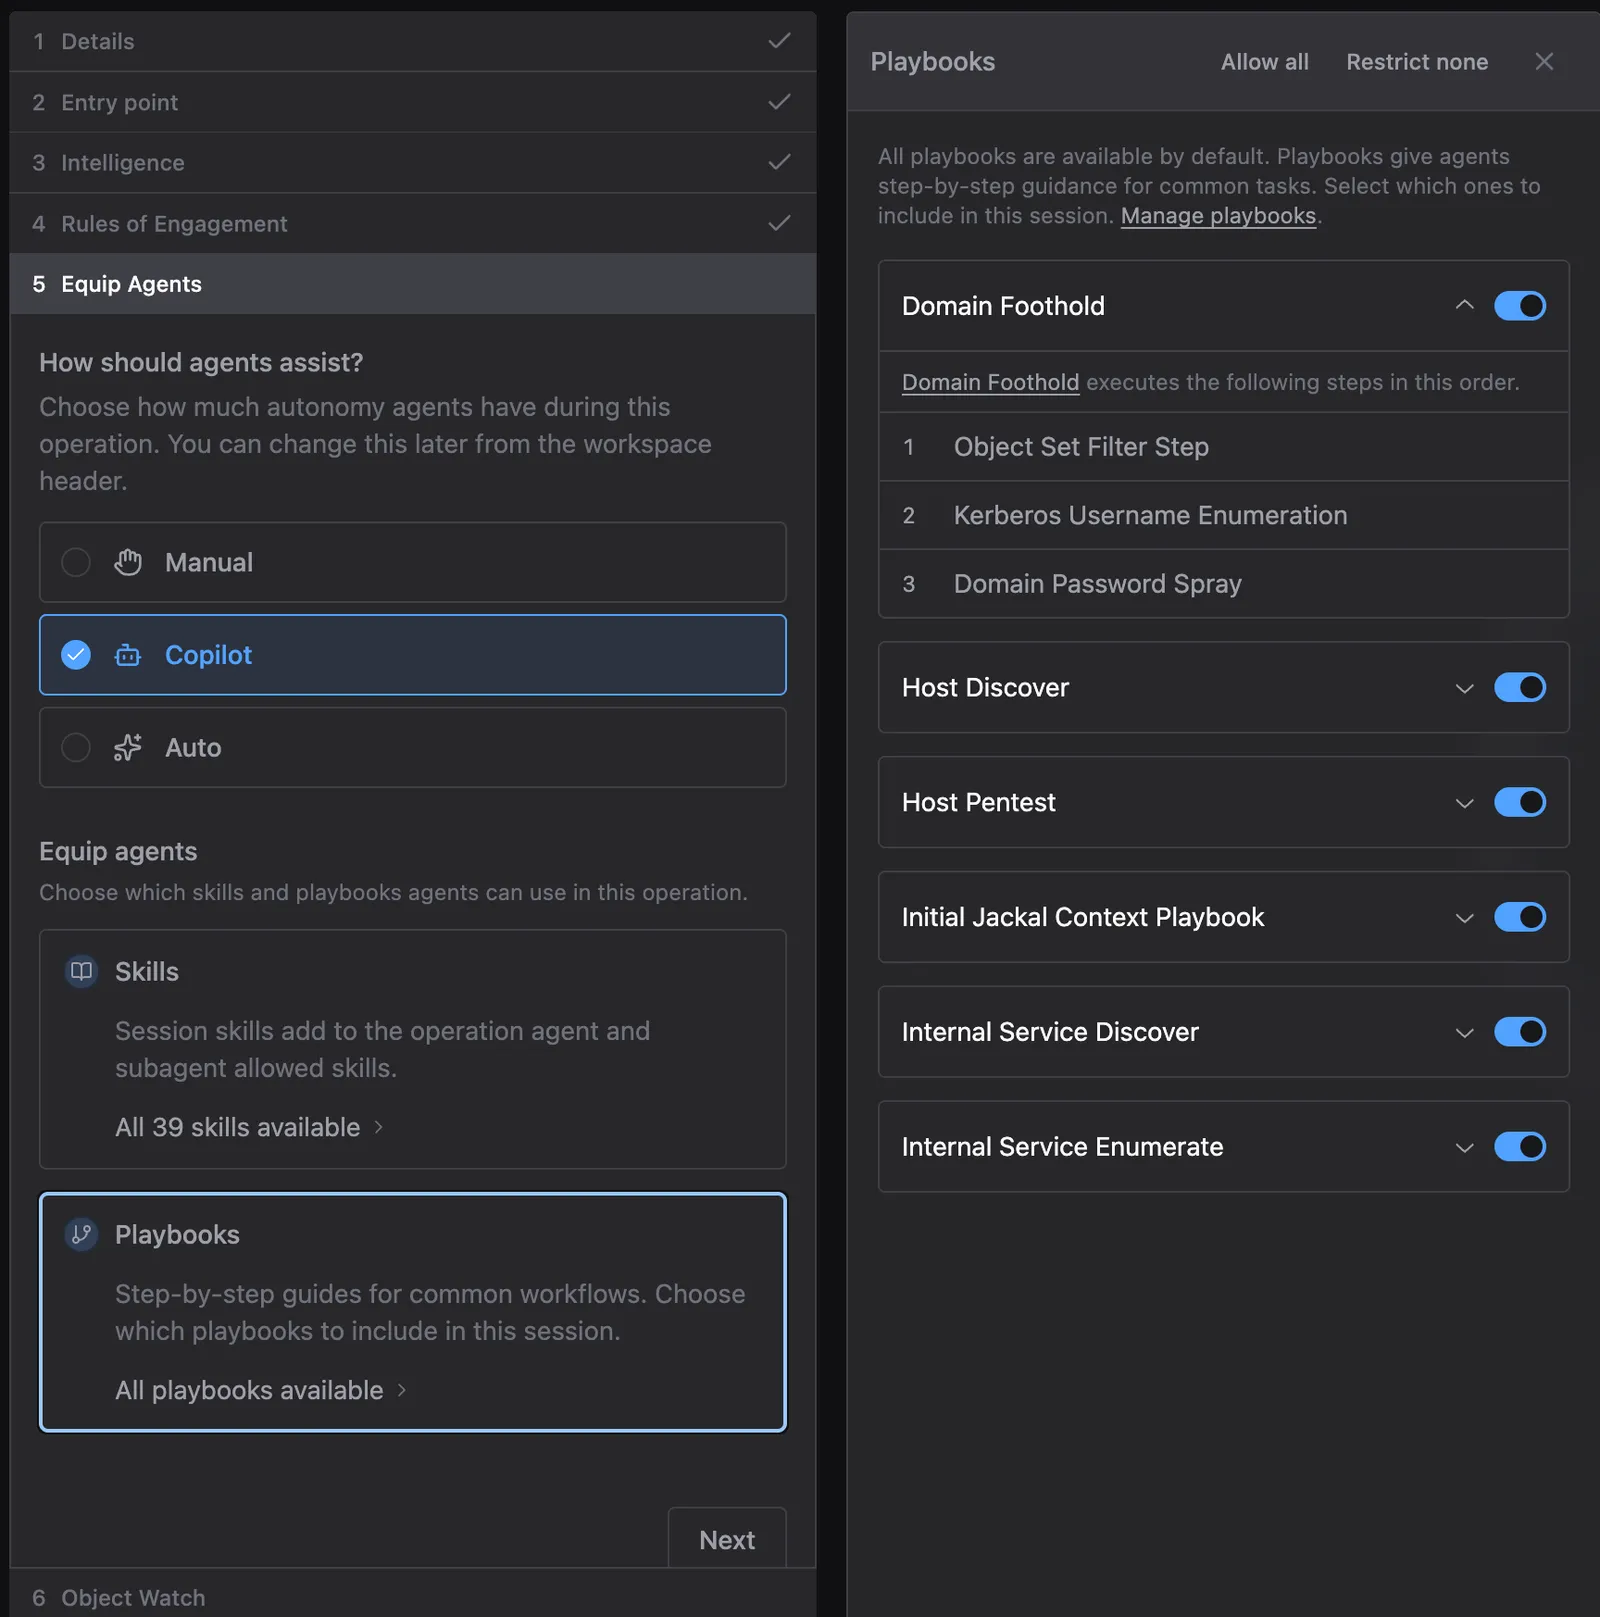Open step 1 Details
The height and width of the screenshot is (1617, 1600).
(412, 41)
